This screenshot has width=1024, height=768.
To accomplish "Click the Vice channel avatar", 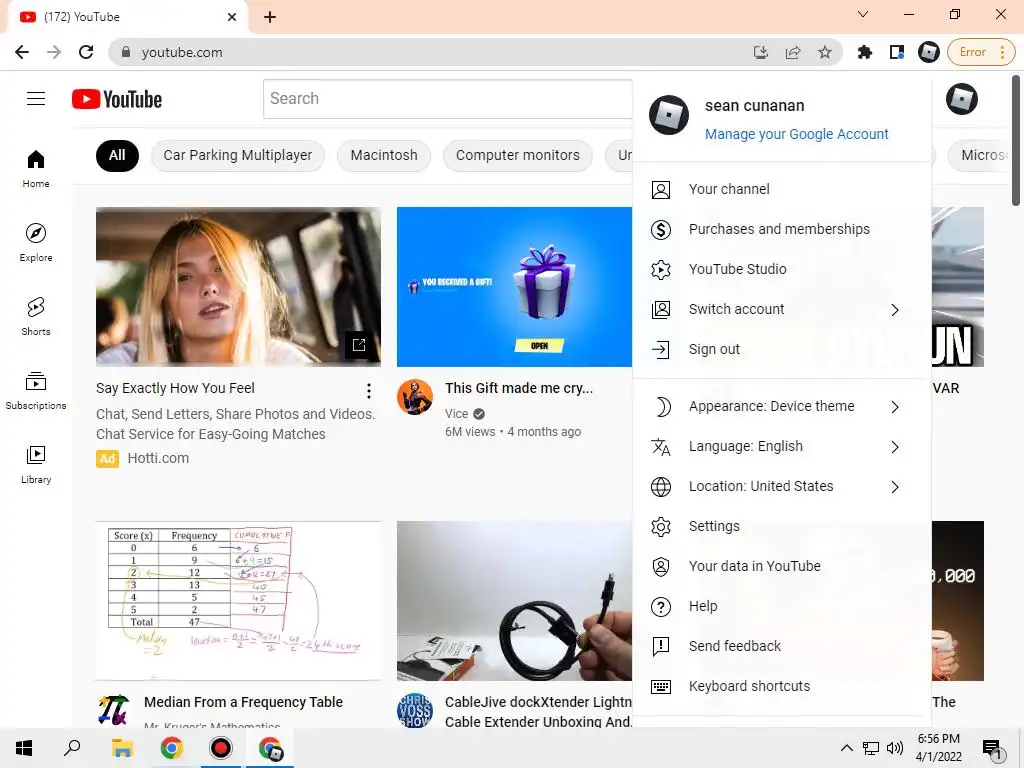I will [x=415, y=396].
